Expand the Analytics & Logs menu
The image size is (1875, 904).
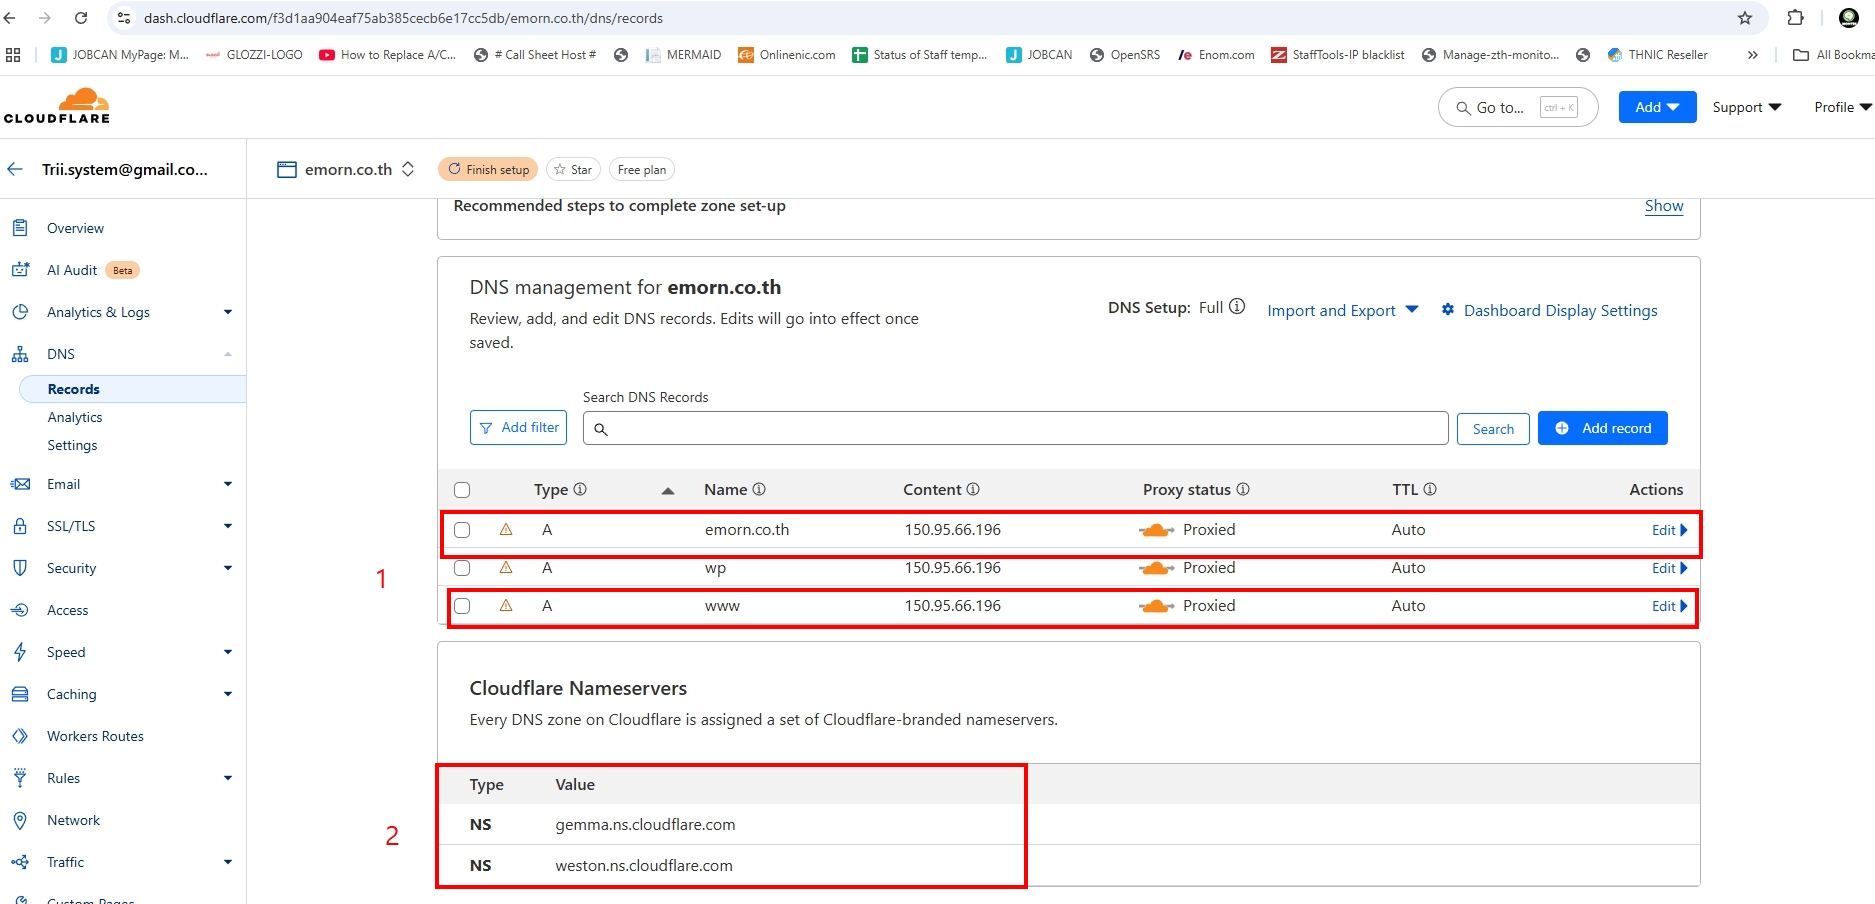point(228,312)
